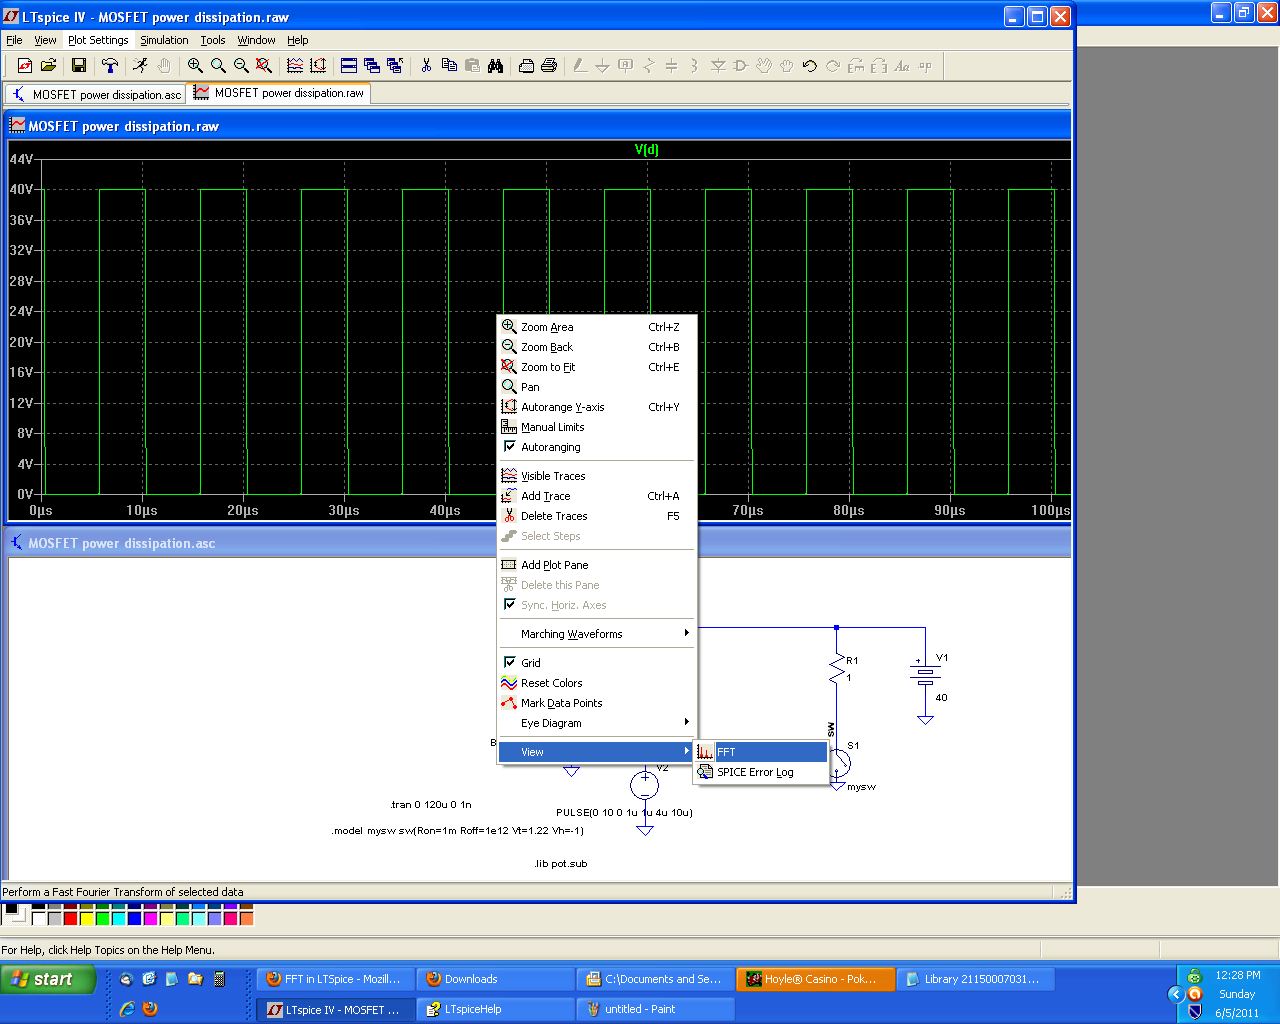
Task: Pick the yellow color swatch in Paint palette
Action: point(86,918)
